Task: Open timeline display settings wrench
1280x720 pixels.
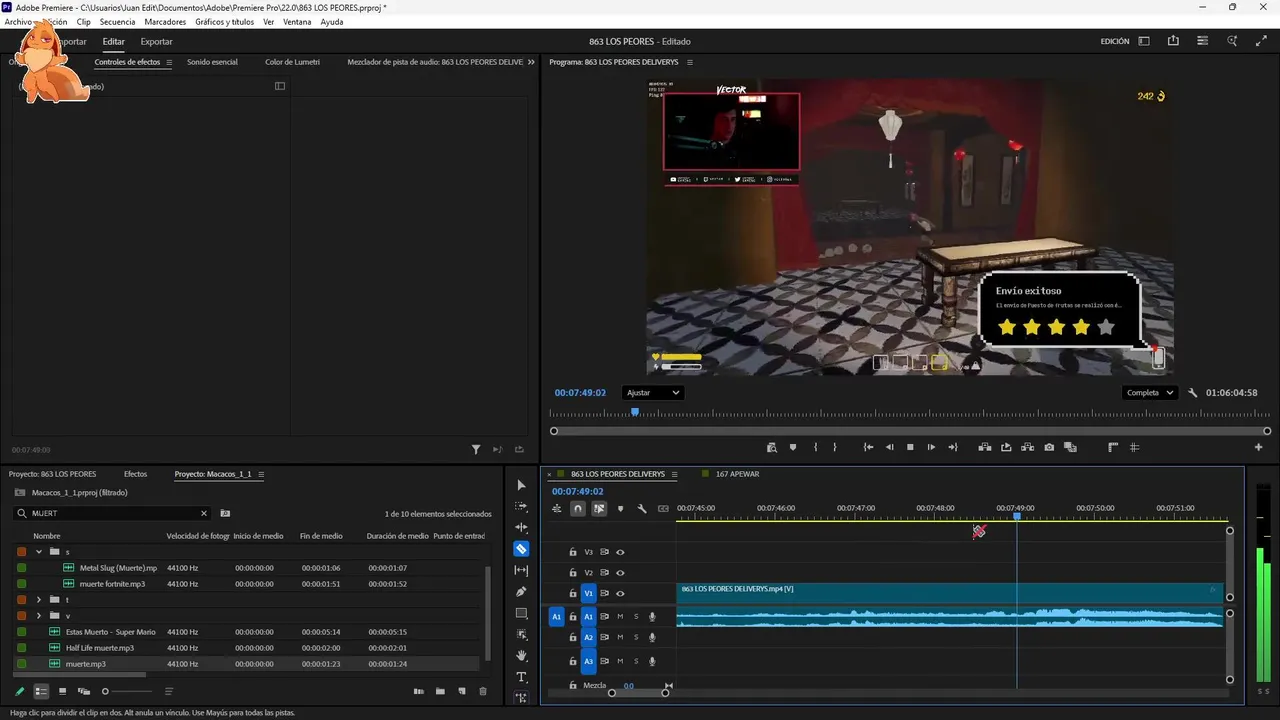Action: coord(642,509)
